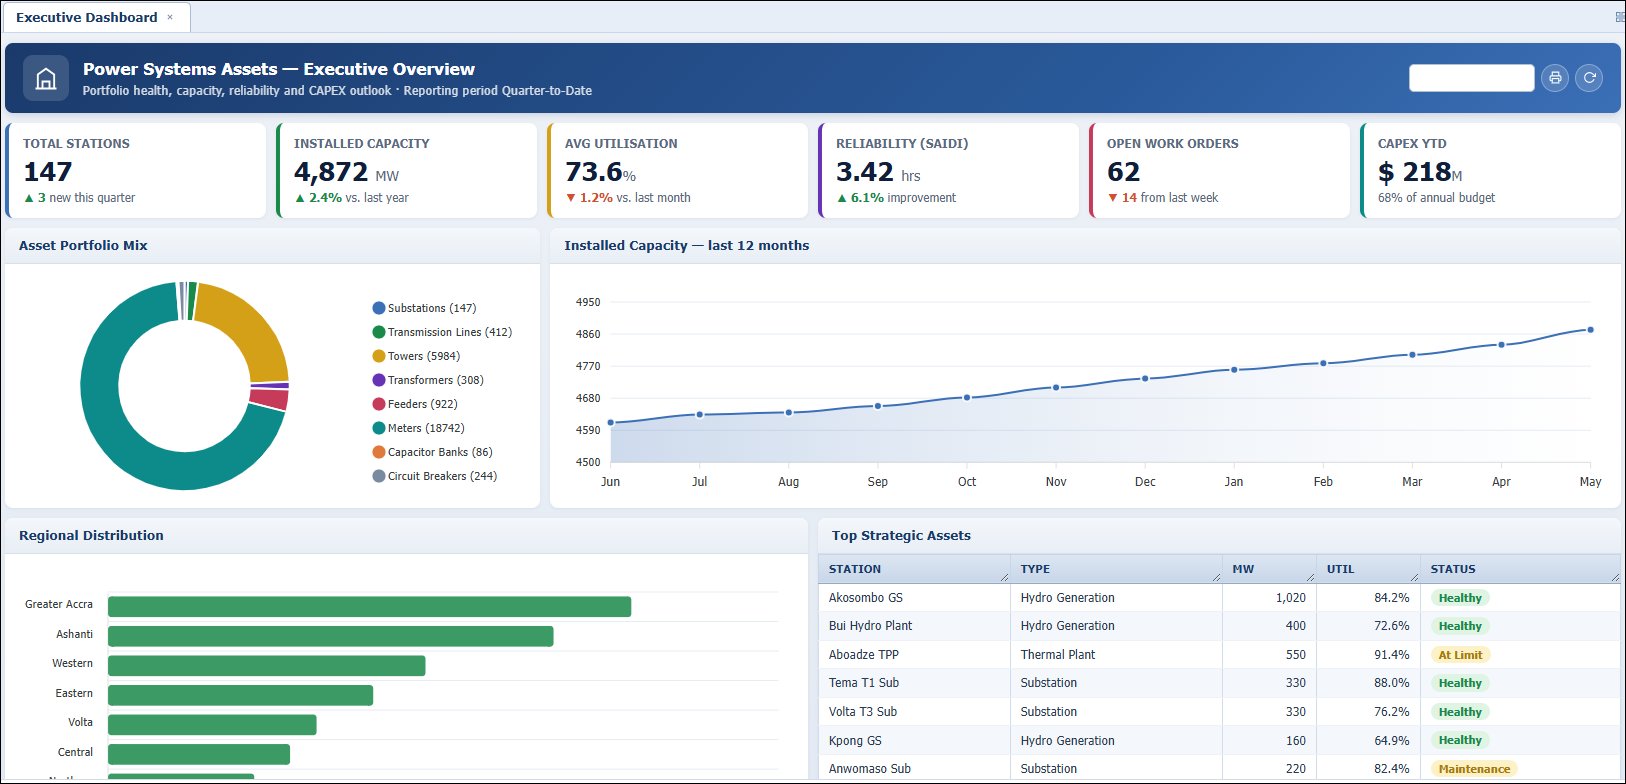
Task: Click the Greater Accra bar
Action: (369, 607)
